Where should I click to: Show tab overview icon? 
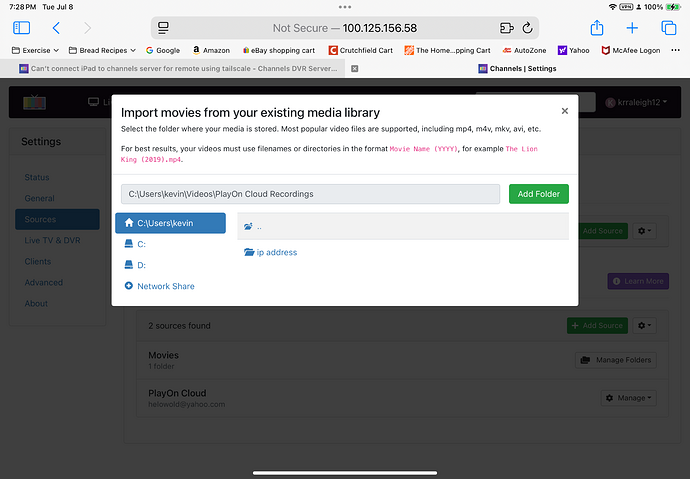[667, 28]
